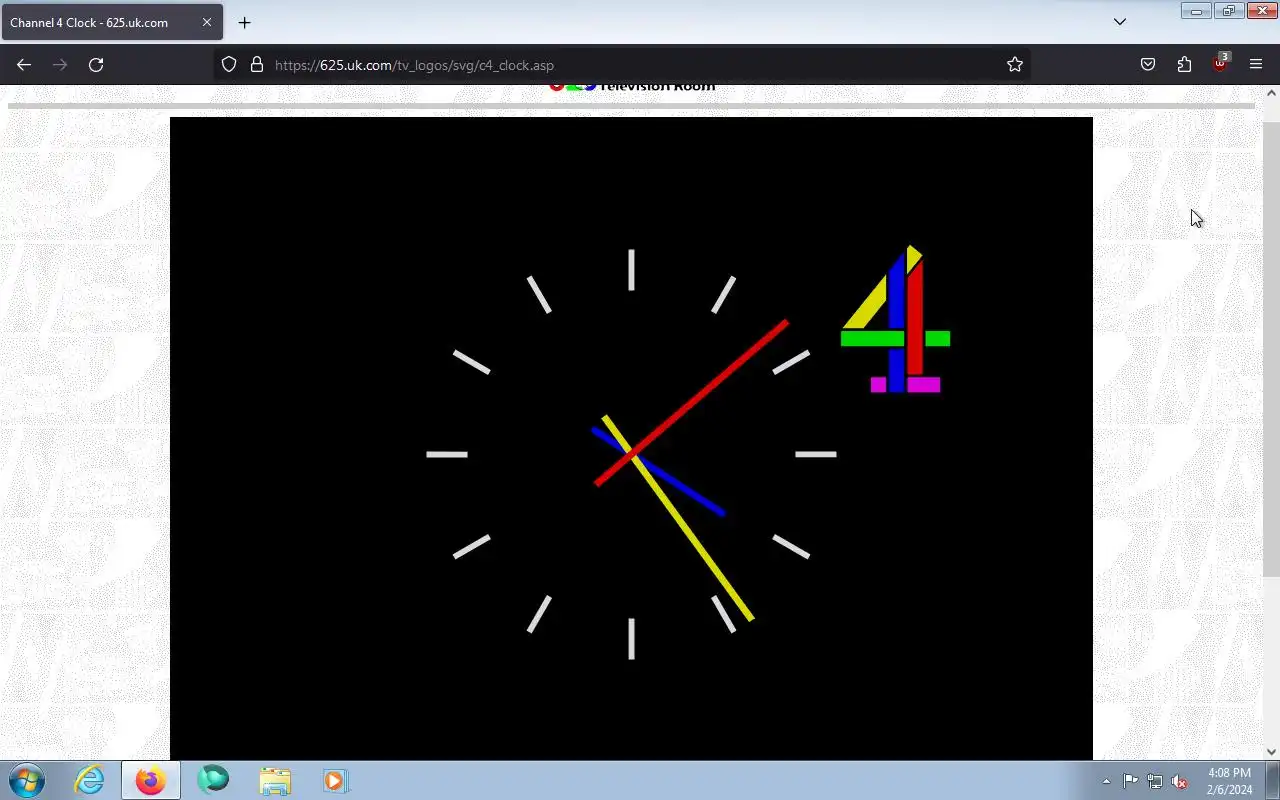Click the muted volume speaker icon

[x=1180, y=781]
